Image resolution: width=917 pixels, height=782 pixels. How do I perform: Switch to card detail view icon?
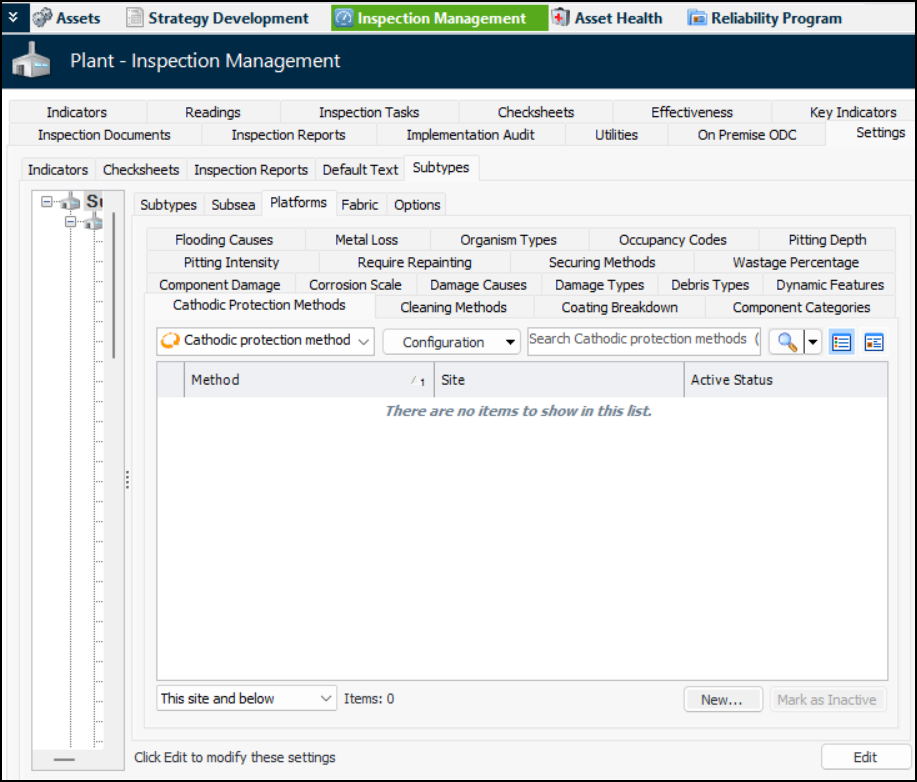[874, 342]
